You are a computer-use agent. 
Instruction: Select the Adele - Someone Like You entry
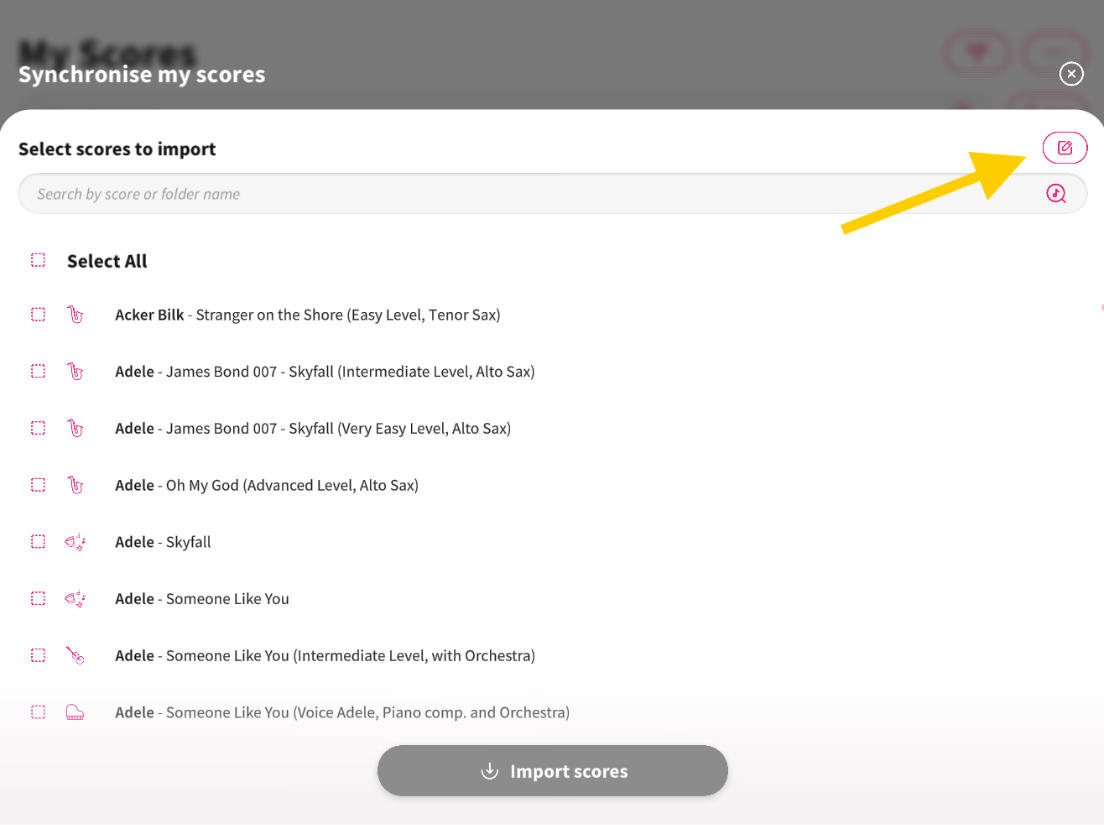pos(203,598)
